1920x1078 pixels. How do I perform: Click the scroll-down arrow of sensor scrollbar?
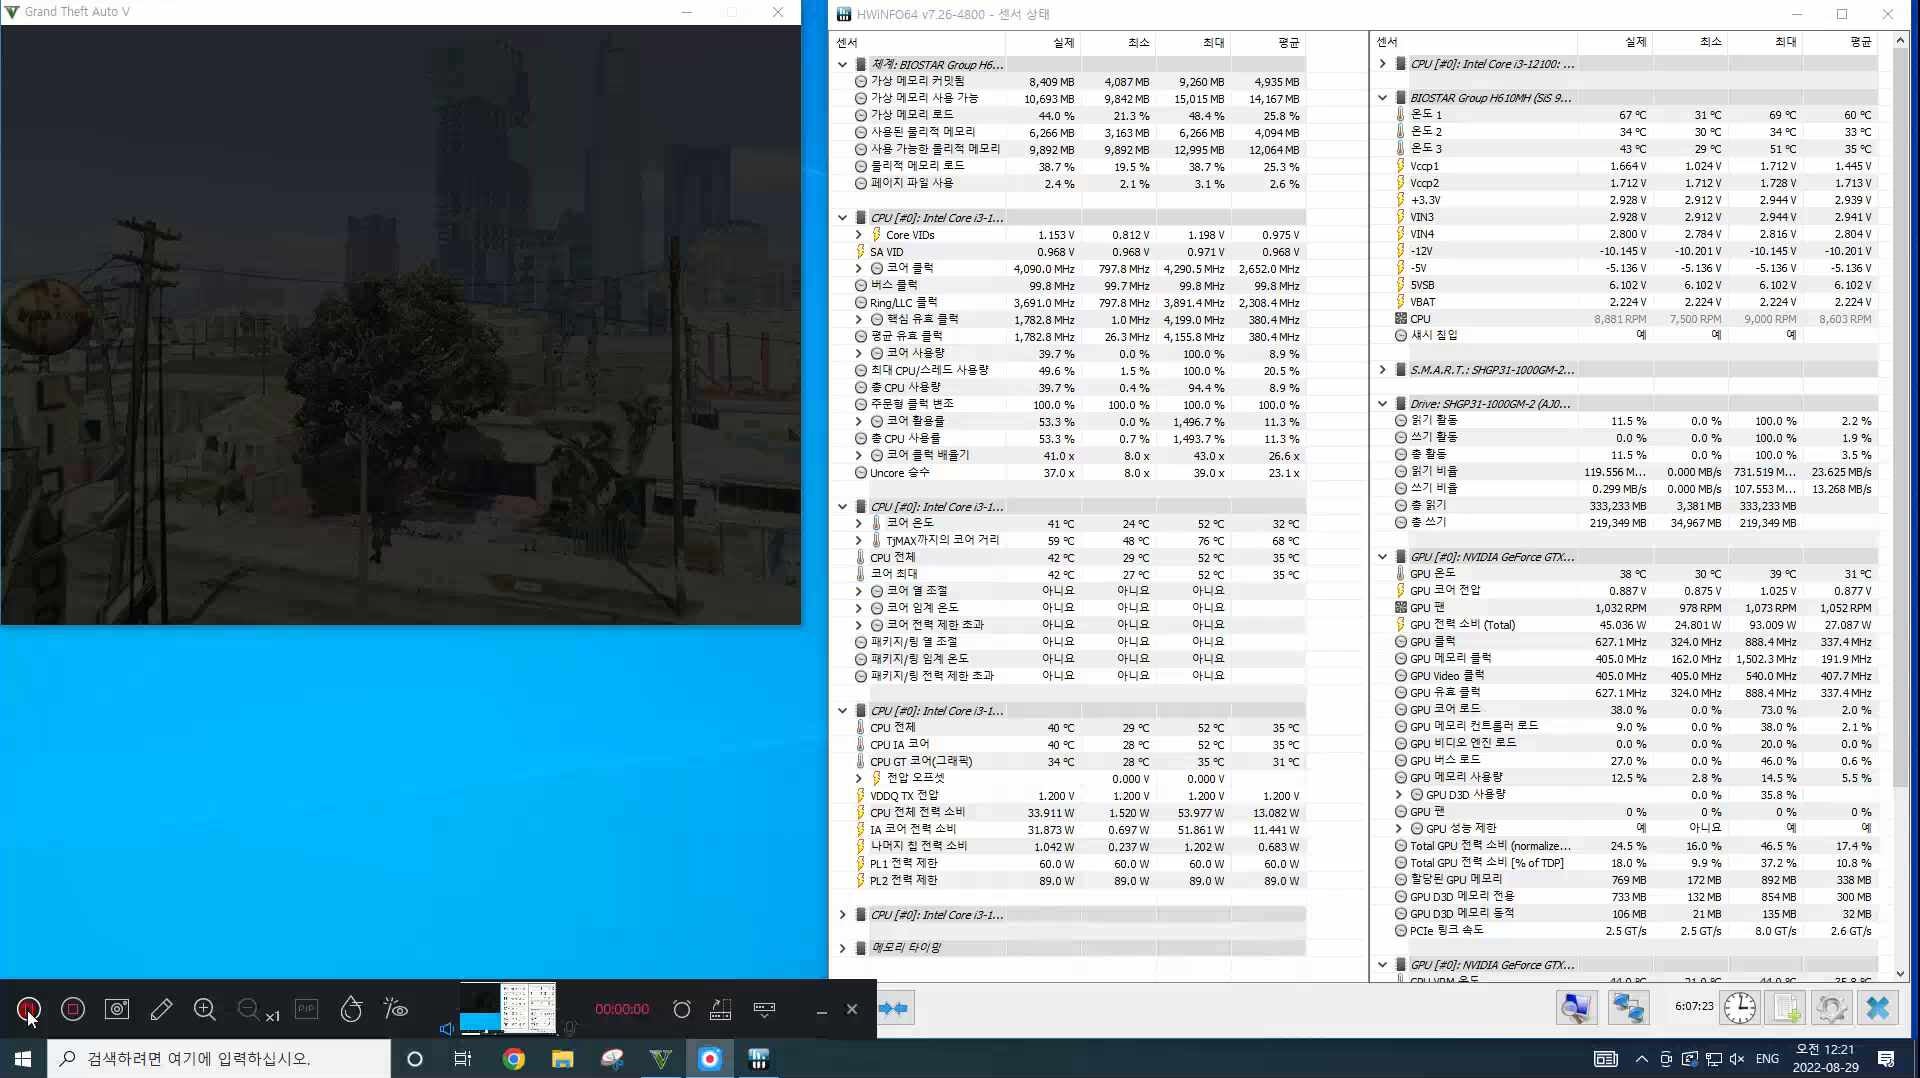coord(1900,973)
